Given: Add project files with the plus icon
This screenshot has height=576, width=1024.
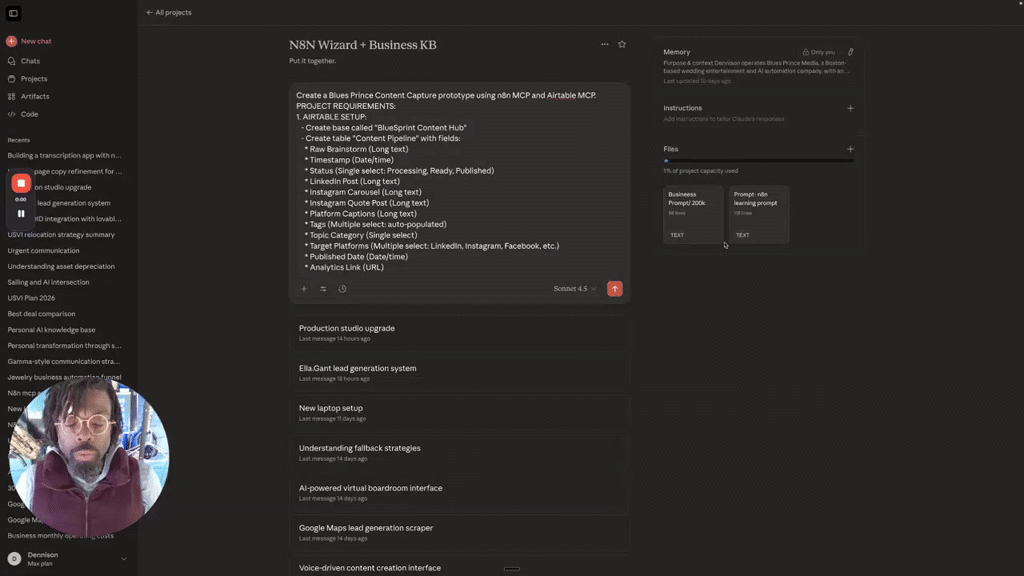Looking at the screenshot, I should tap(851, 149).
